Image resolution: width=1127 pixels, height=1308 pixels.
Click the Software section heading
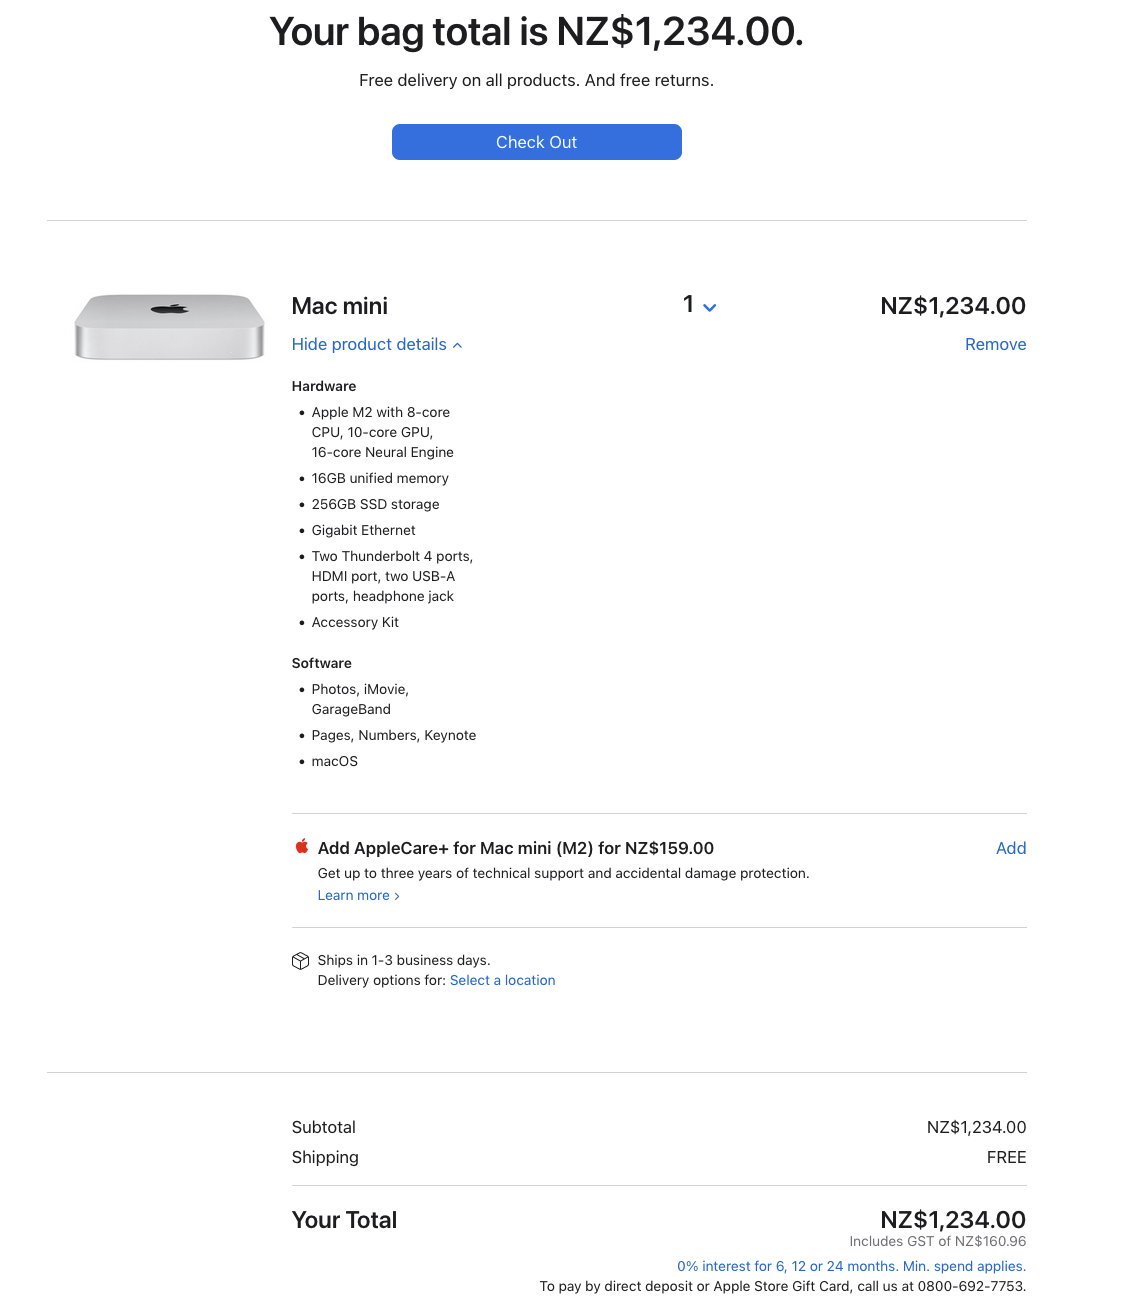(321, 663)
